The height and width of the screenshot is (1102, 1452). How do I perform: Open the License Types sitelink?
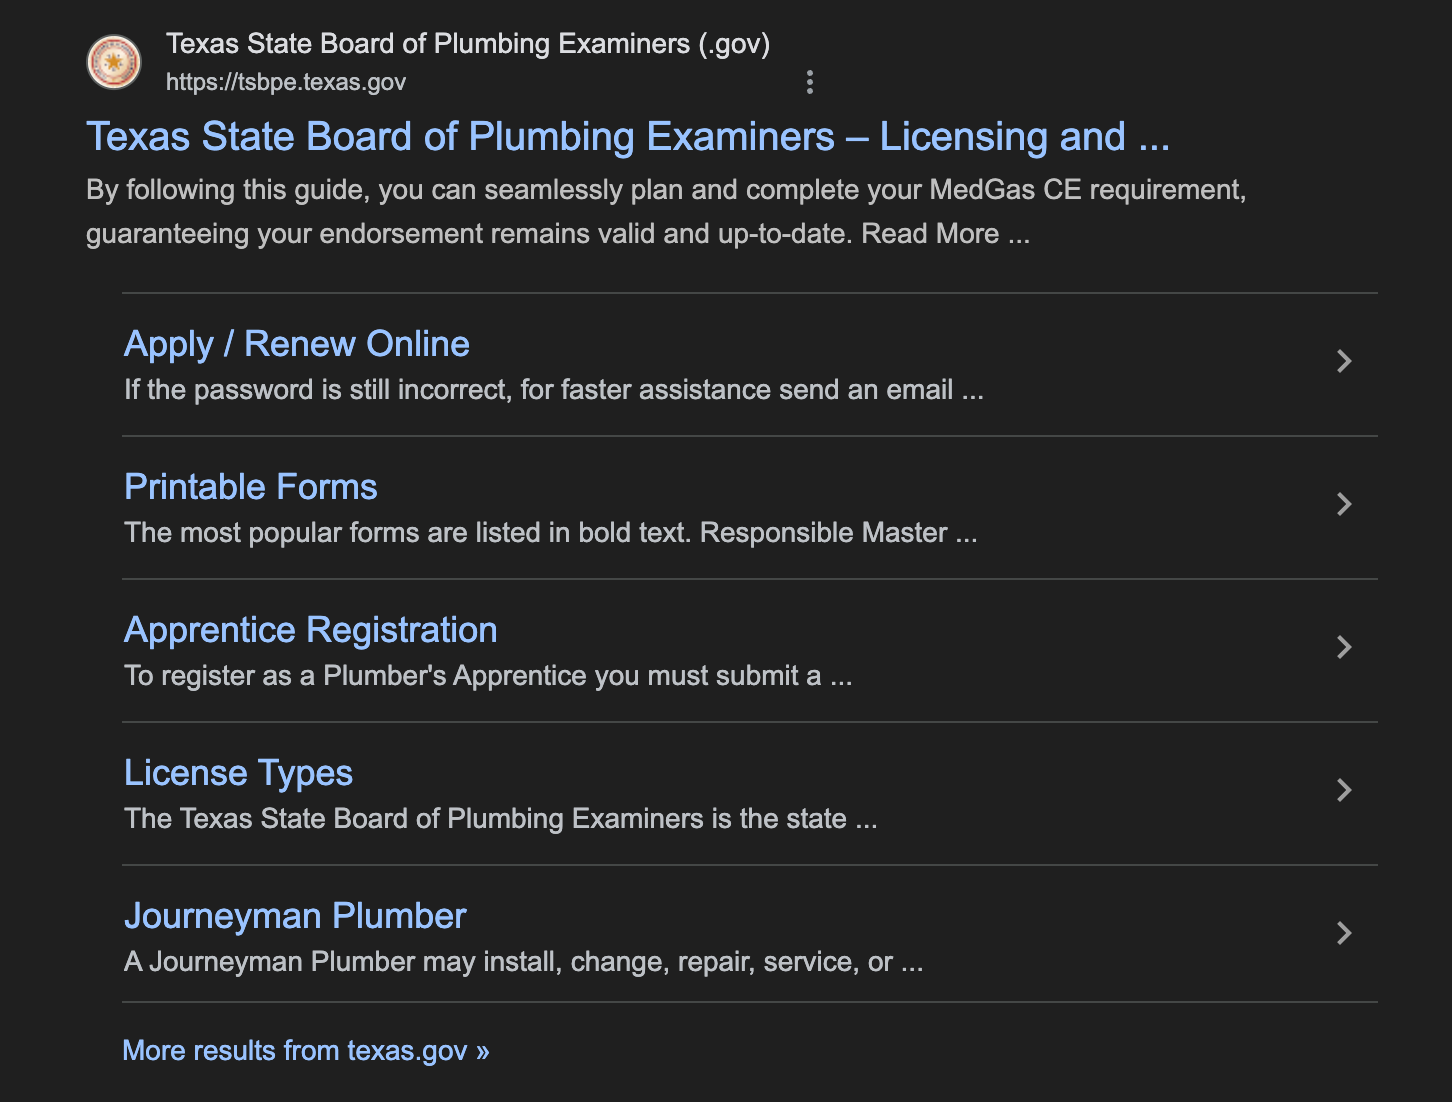(x=238, y=772)
